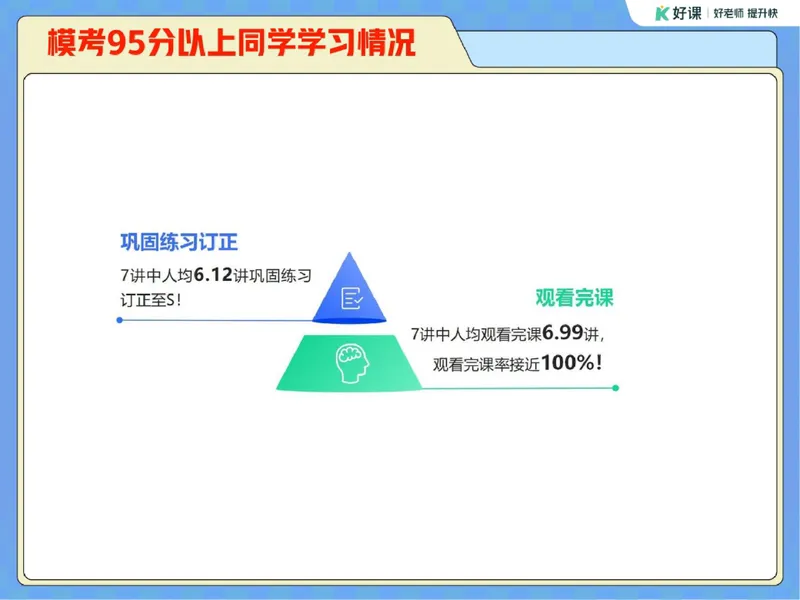This screenshot has width=800, height=600.
Task: Click the line 观看完课率接近100%!
Action: pyautogui.click(x=518, y=364)
